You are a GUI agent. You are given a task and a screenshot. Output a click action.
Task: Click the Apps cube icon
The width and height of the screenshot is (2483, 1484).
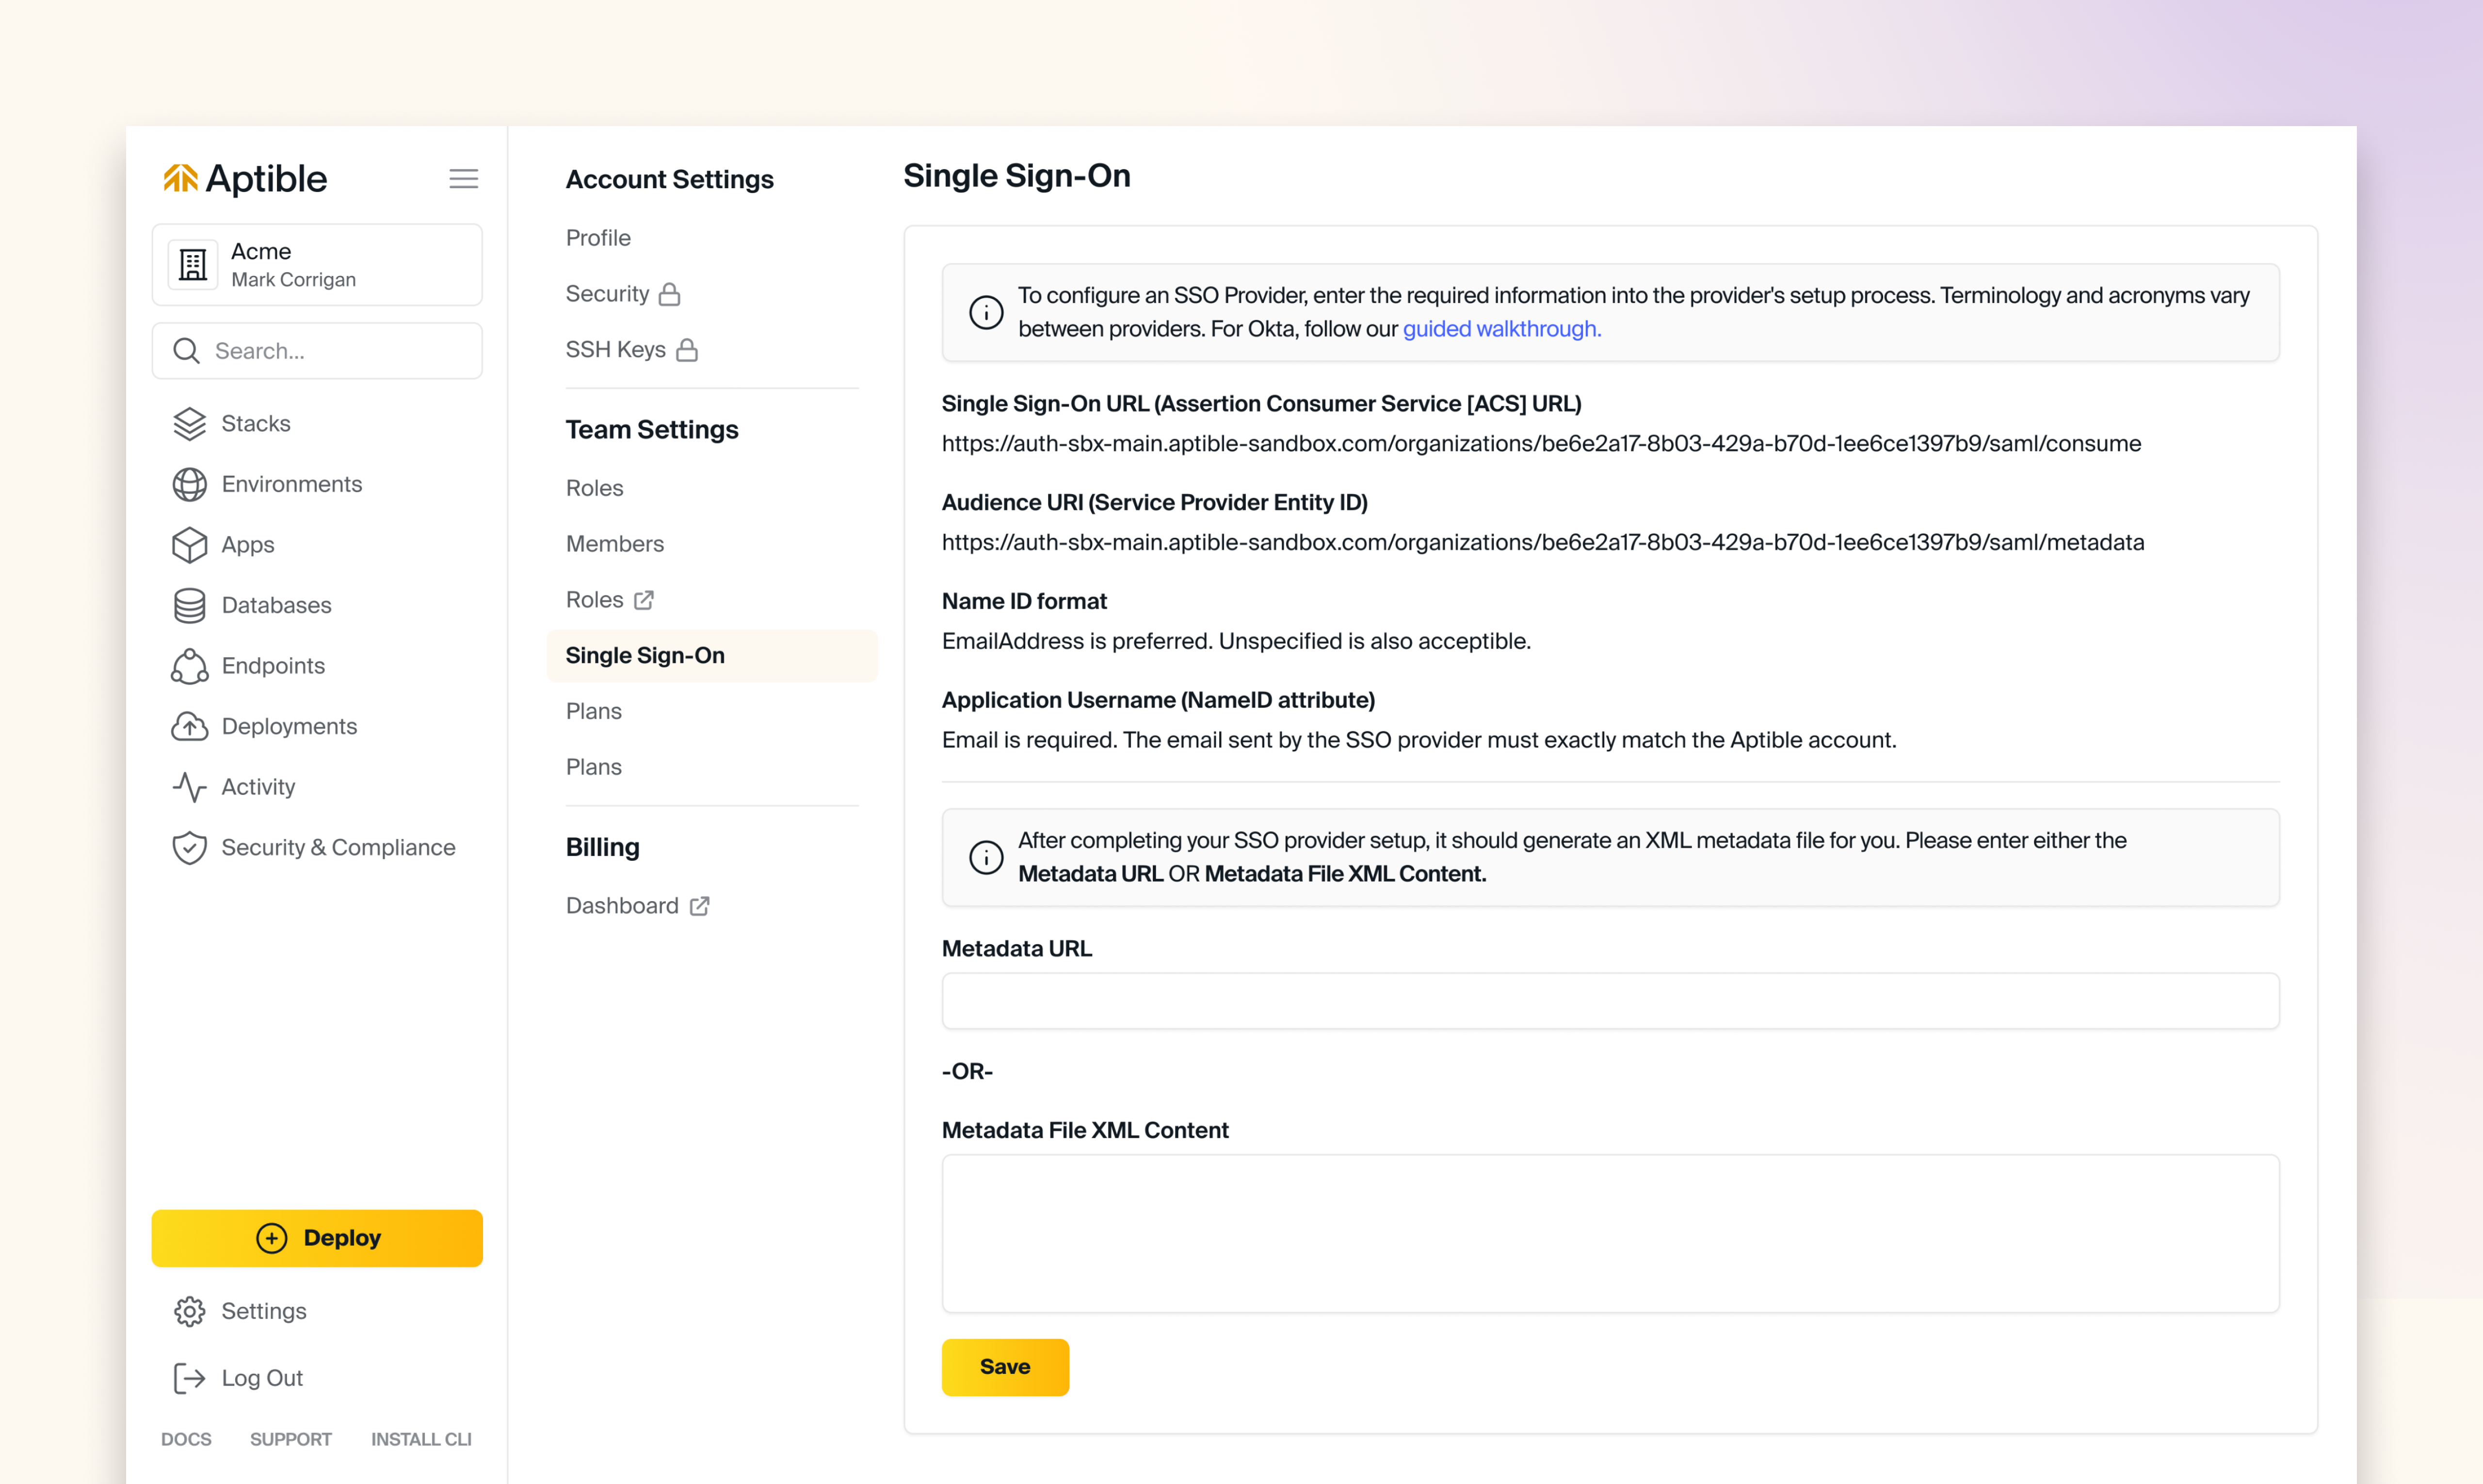(189, 545)
